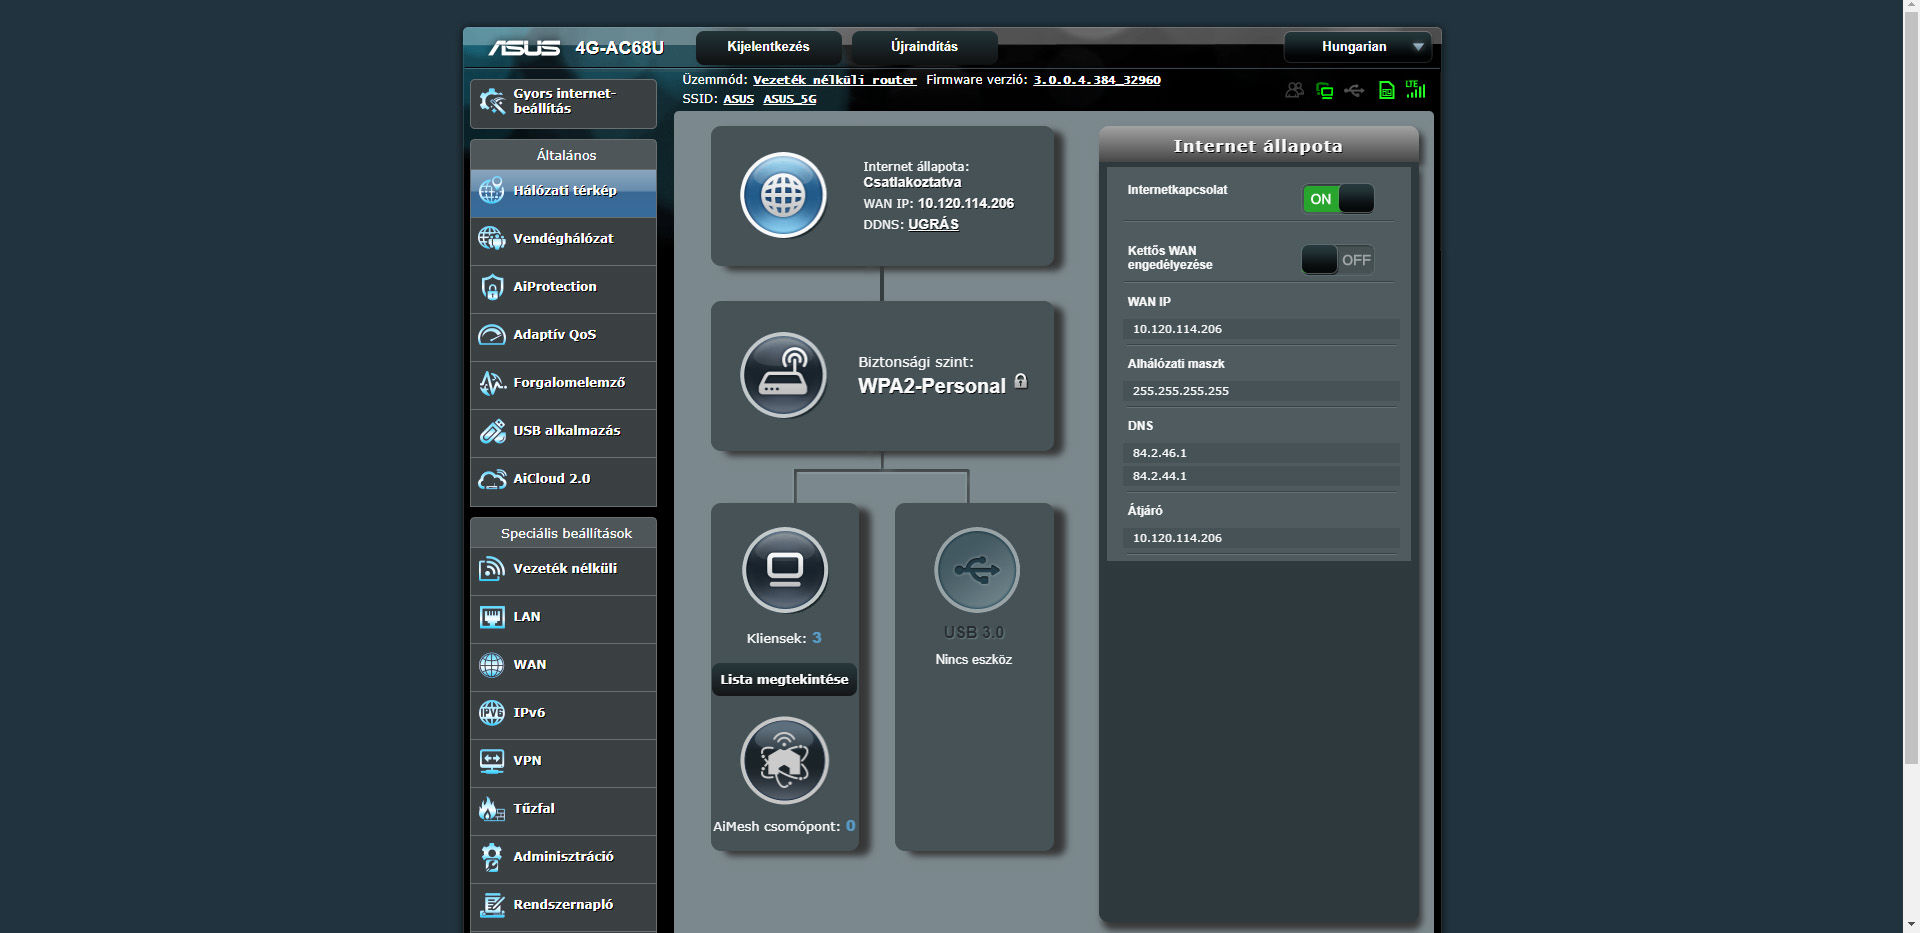Screen dimensions: 1920x933
Task: Click the LAN port icon in sidebar
Action: [x=492, y=617]
